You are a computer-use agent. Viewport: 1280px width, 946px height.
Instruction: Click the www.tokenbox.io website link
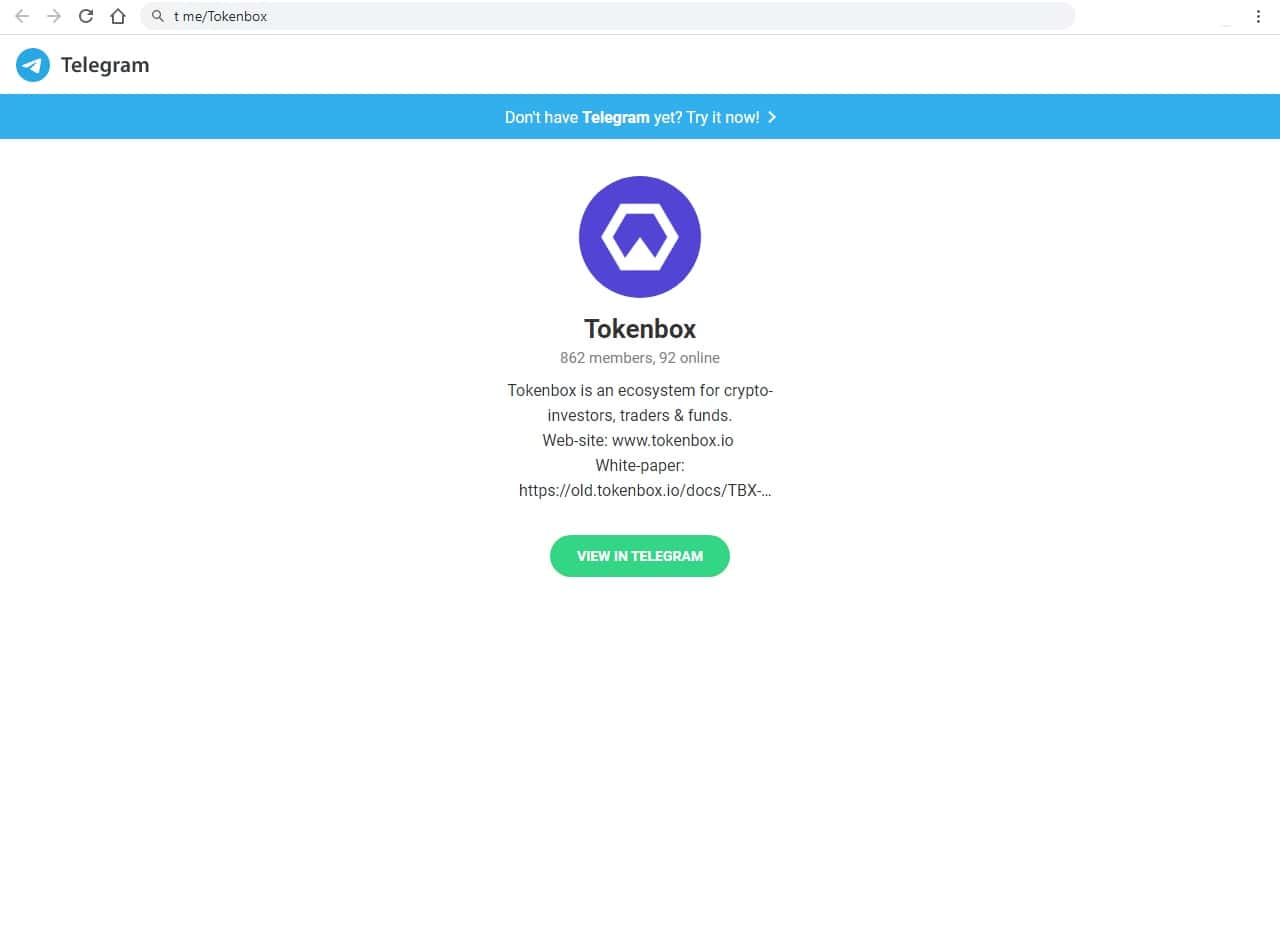[x=673, y=440]
